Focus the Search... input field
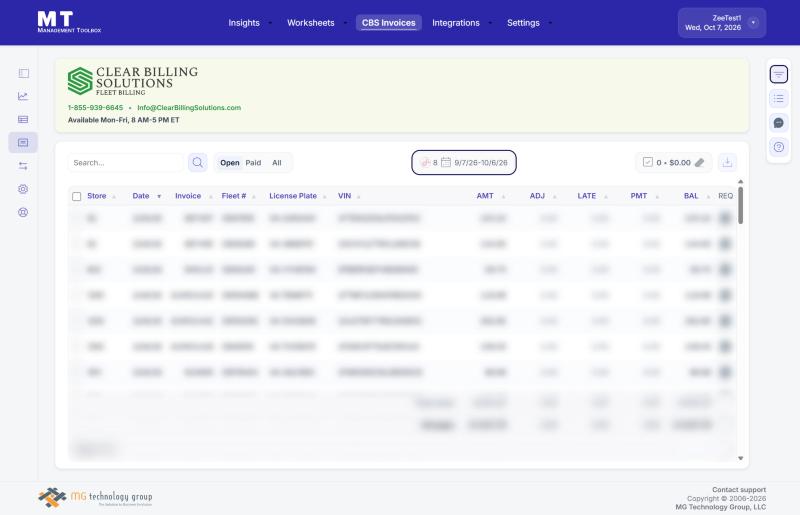The height and width of the screenshot is (515, 800). pos(126,163)
